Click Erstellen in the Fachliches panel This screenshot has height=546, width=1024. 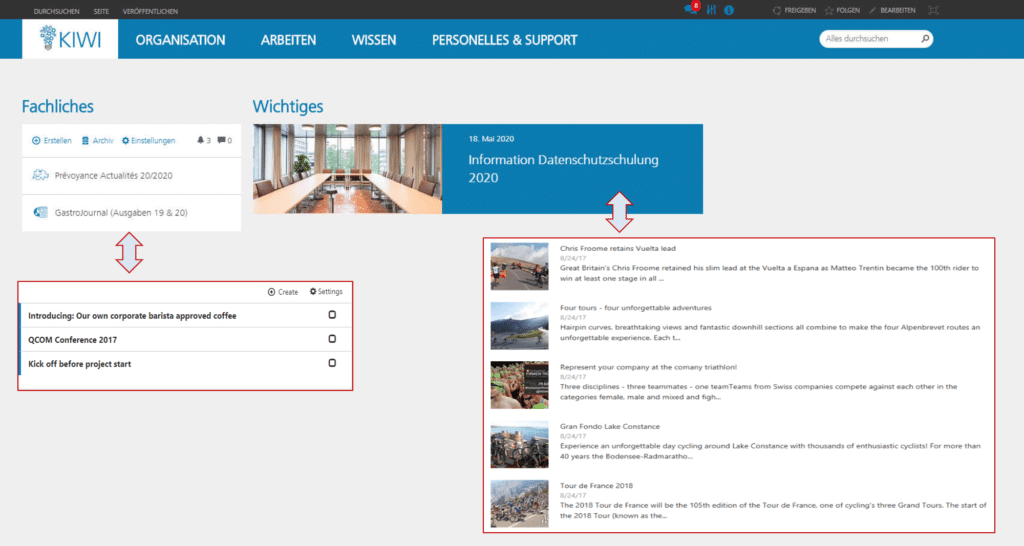coord(52,140)
